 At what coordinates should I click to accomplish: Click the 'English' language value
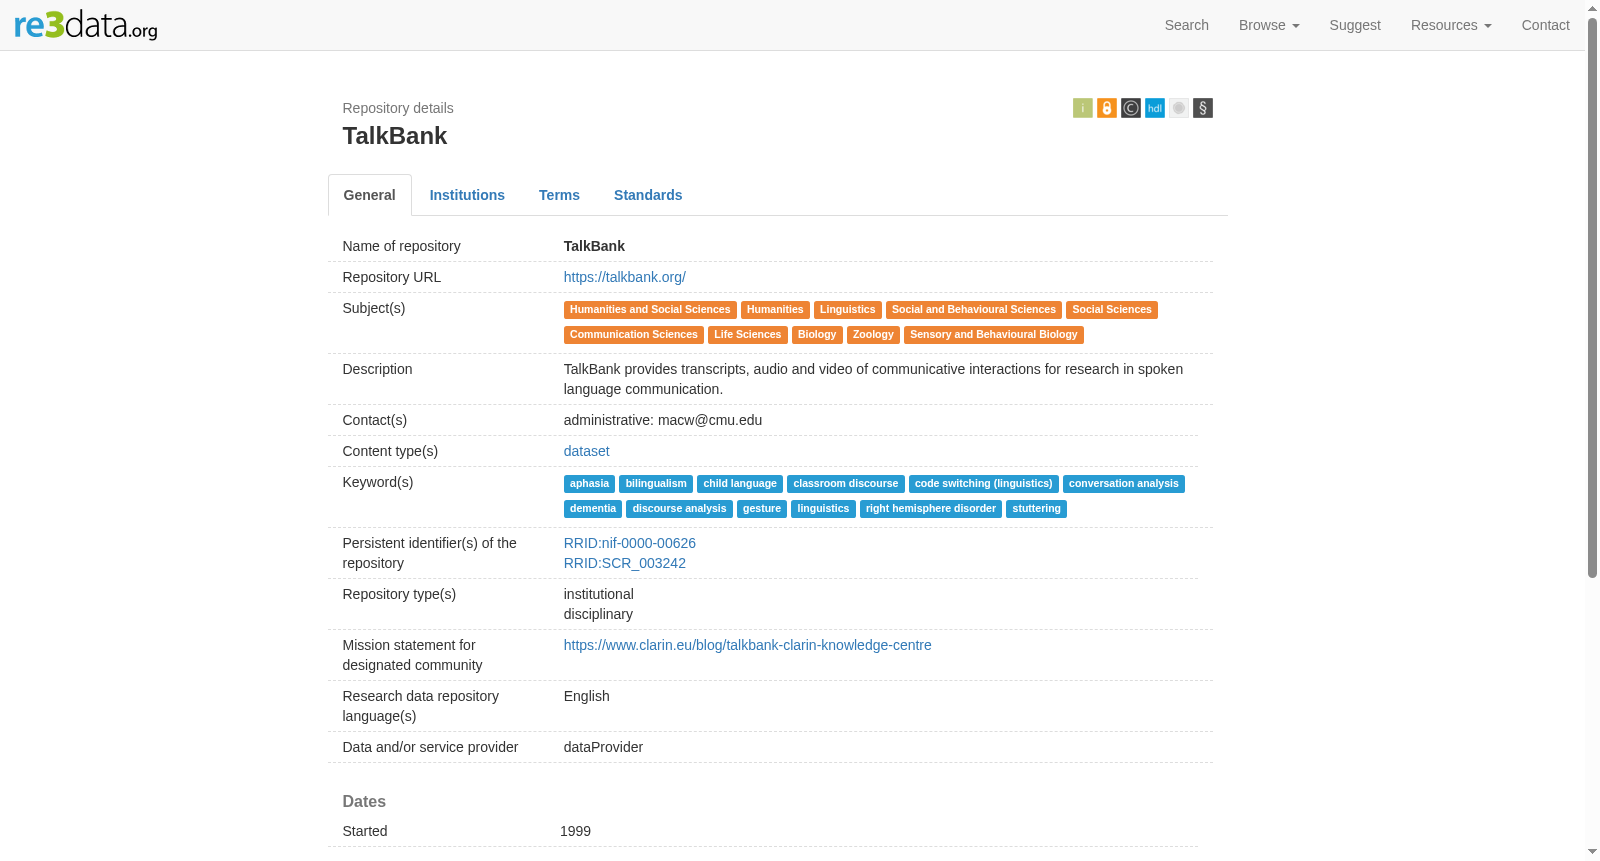tap(587, 696)
